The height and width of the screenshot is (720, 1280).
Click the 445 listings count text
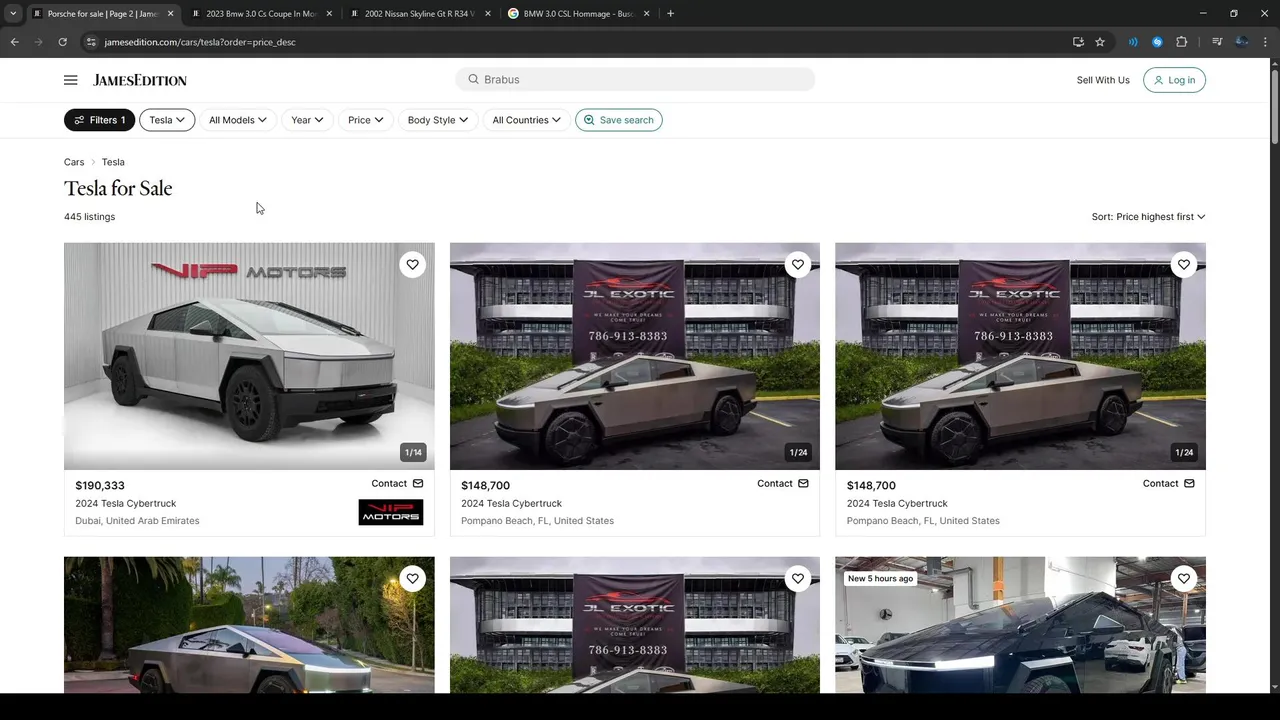click(x=89, y=217)
